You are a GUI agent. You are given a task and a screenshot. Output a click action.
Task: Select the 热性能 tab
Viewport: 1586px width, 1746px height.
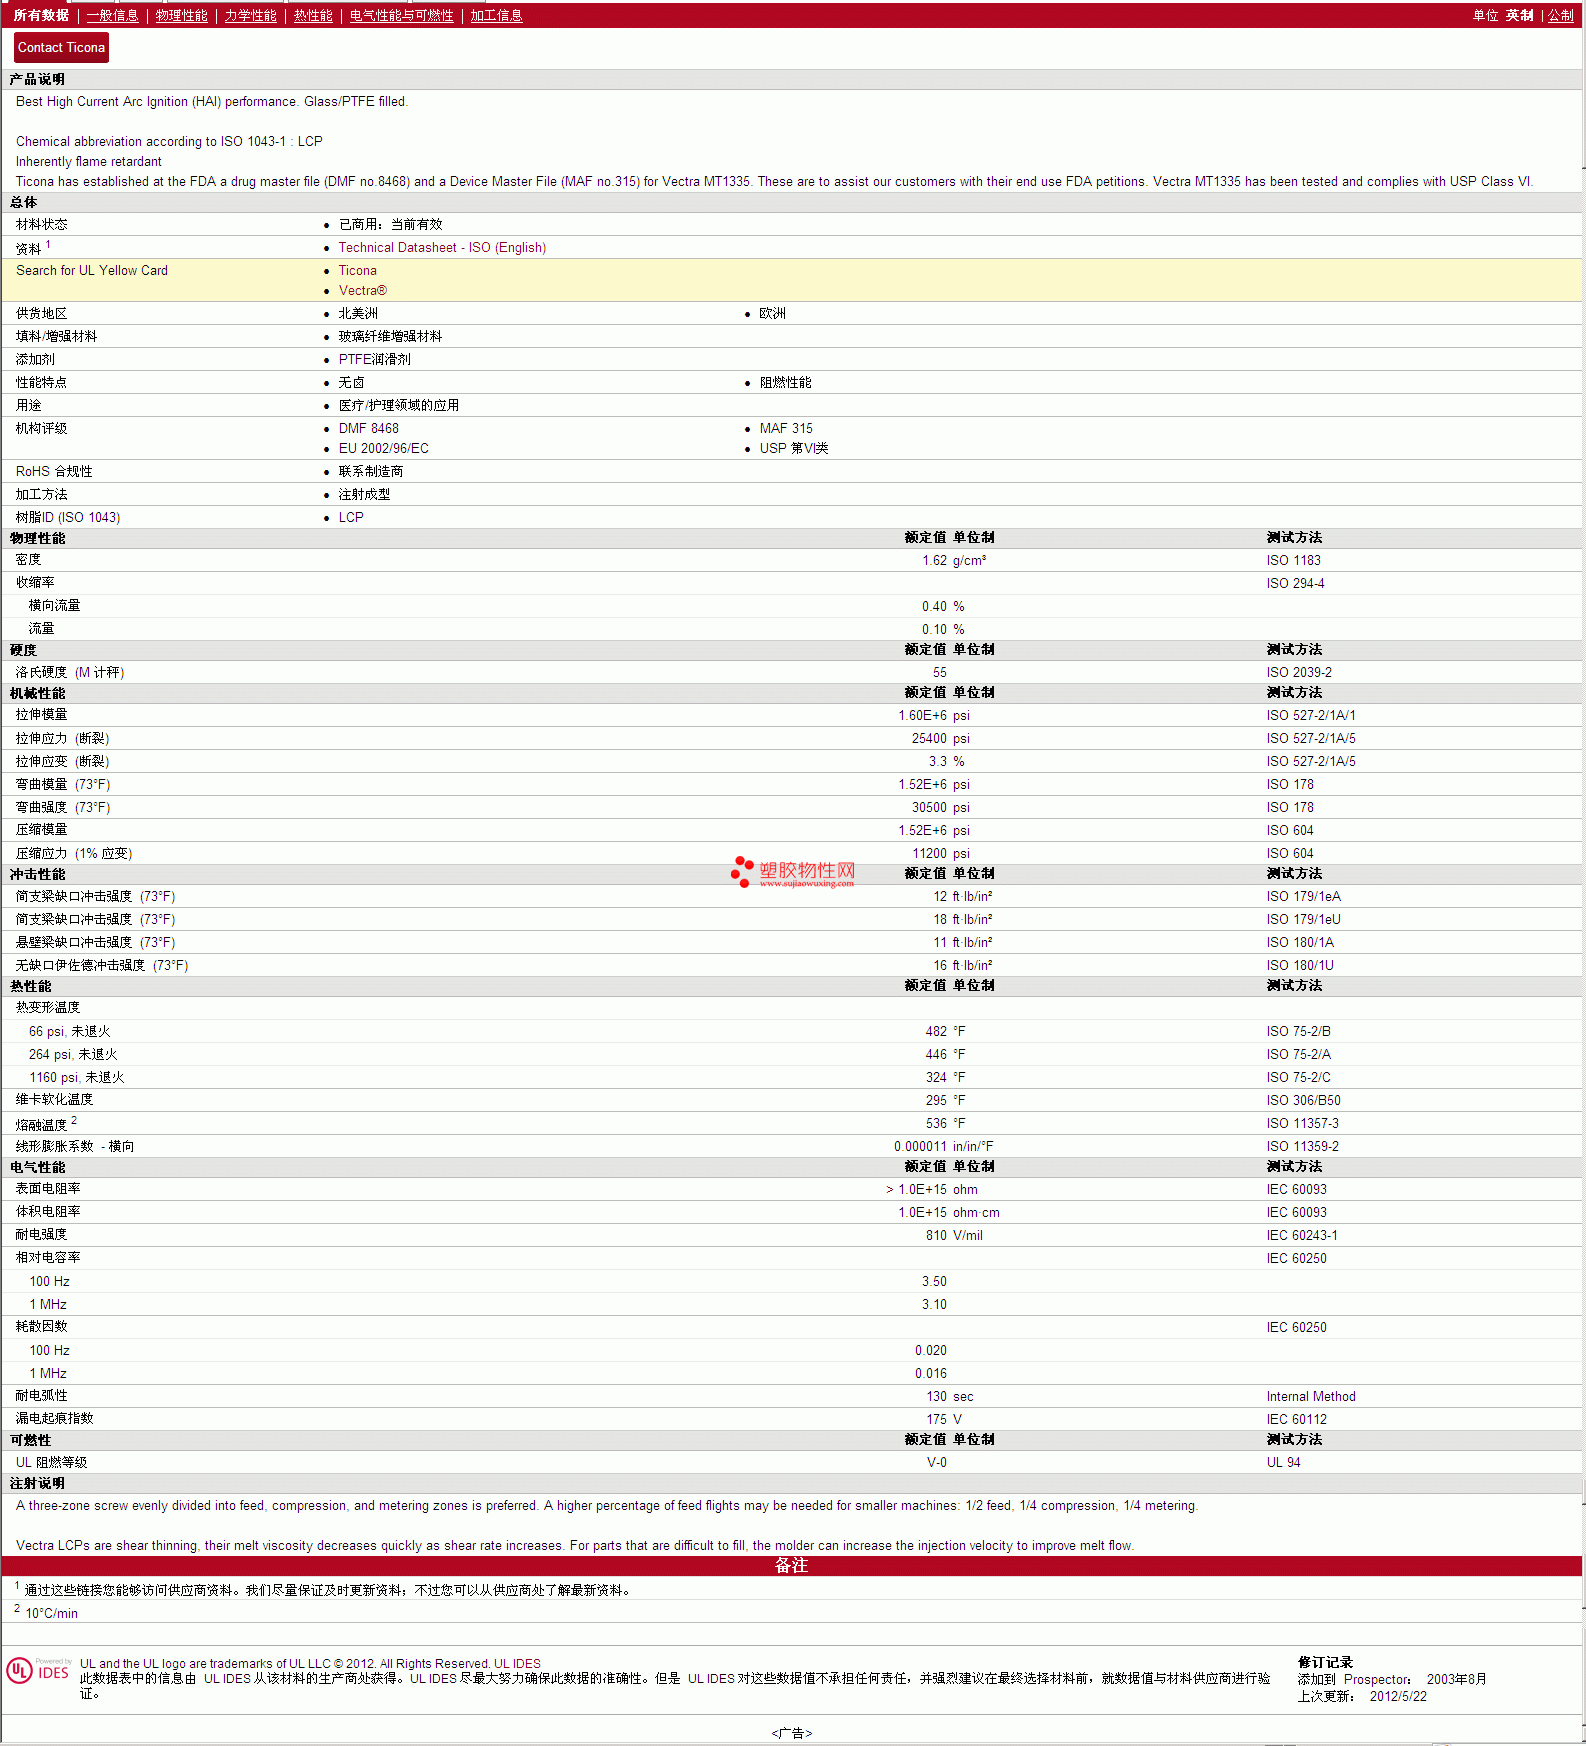point(313,15)
